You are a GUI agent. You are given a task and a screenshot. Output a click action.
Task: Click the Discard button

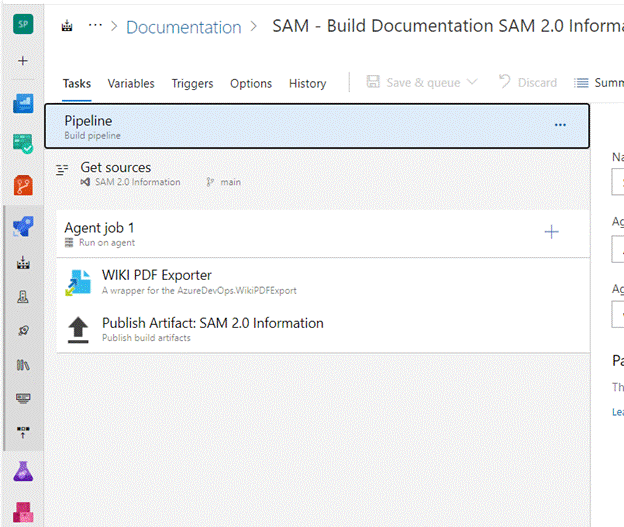[528, 82]
